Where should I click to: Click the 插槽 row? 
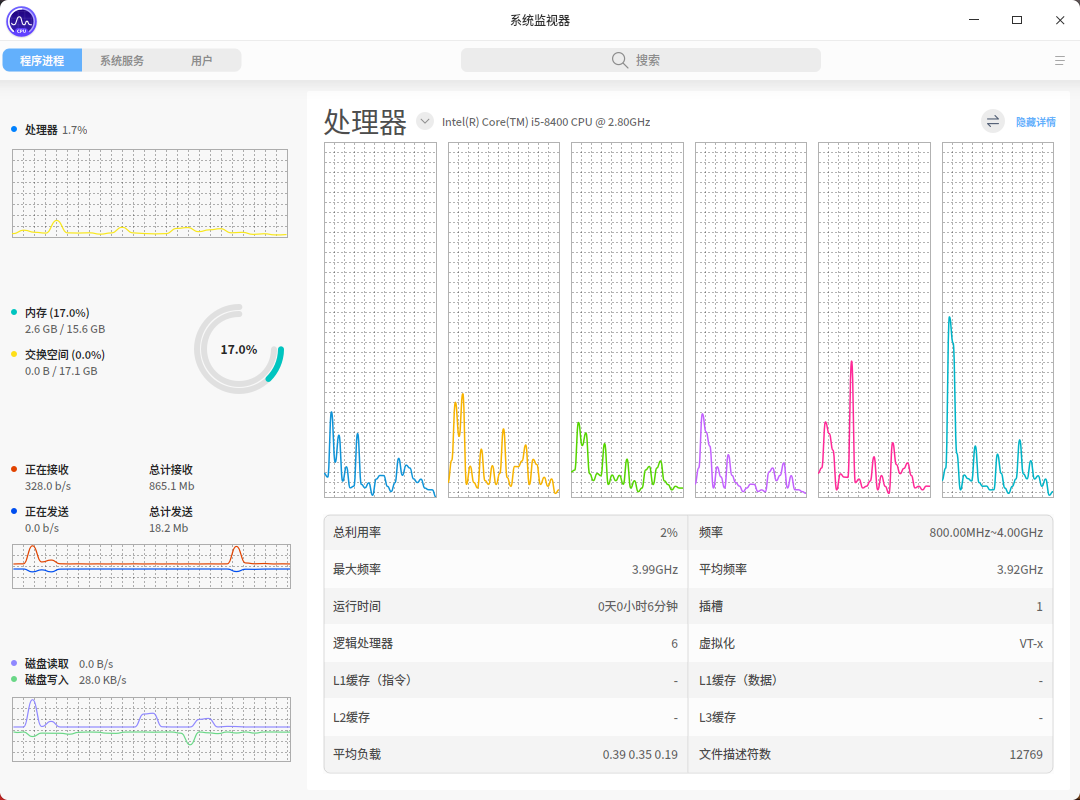[871, 606]
